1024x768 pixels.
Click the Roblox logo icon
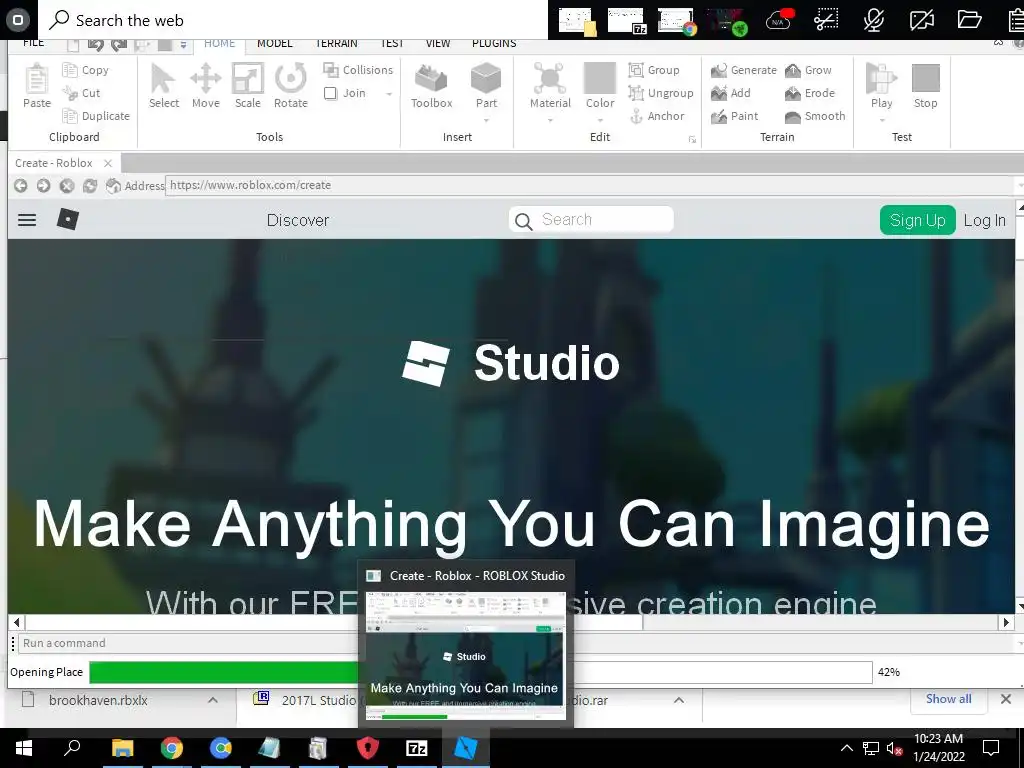tap(67, 219)
